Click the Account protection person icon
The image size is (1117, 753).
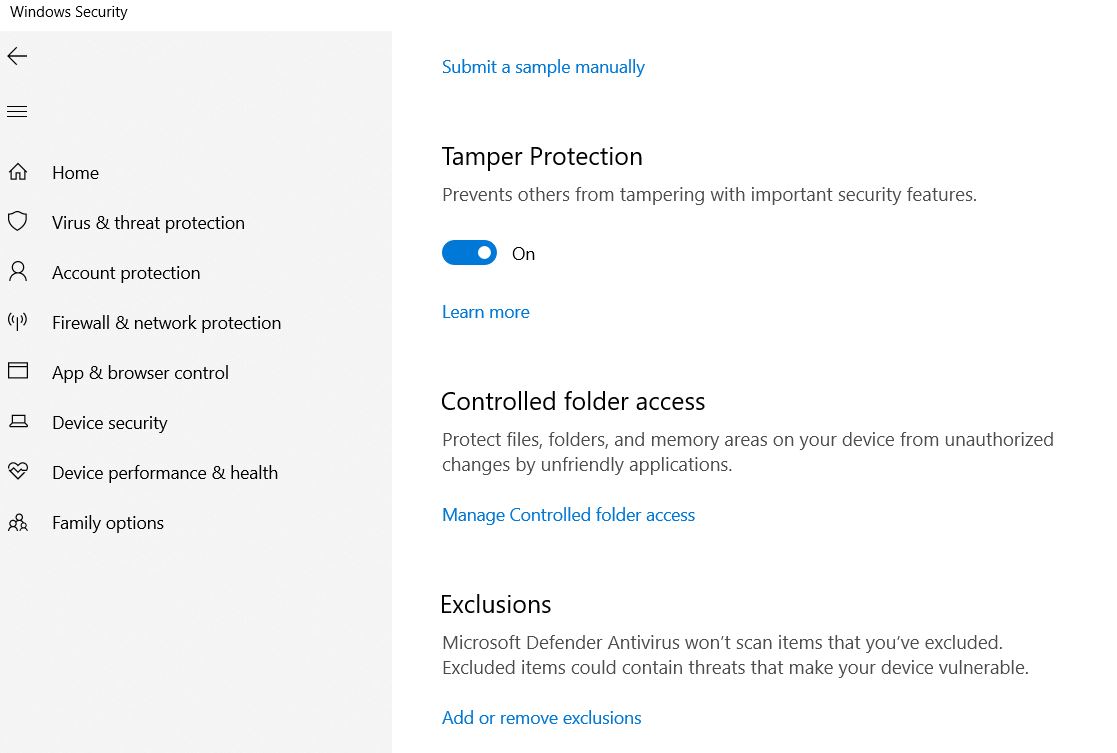[18, 271]
